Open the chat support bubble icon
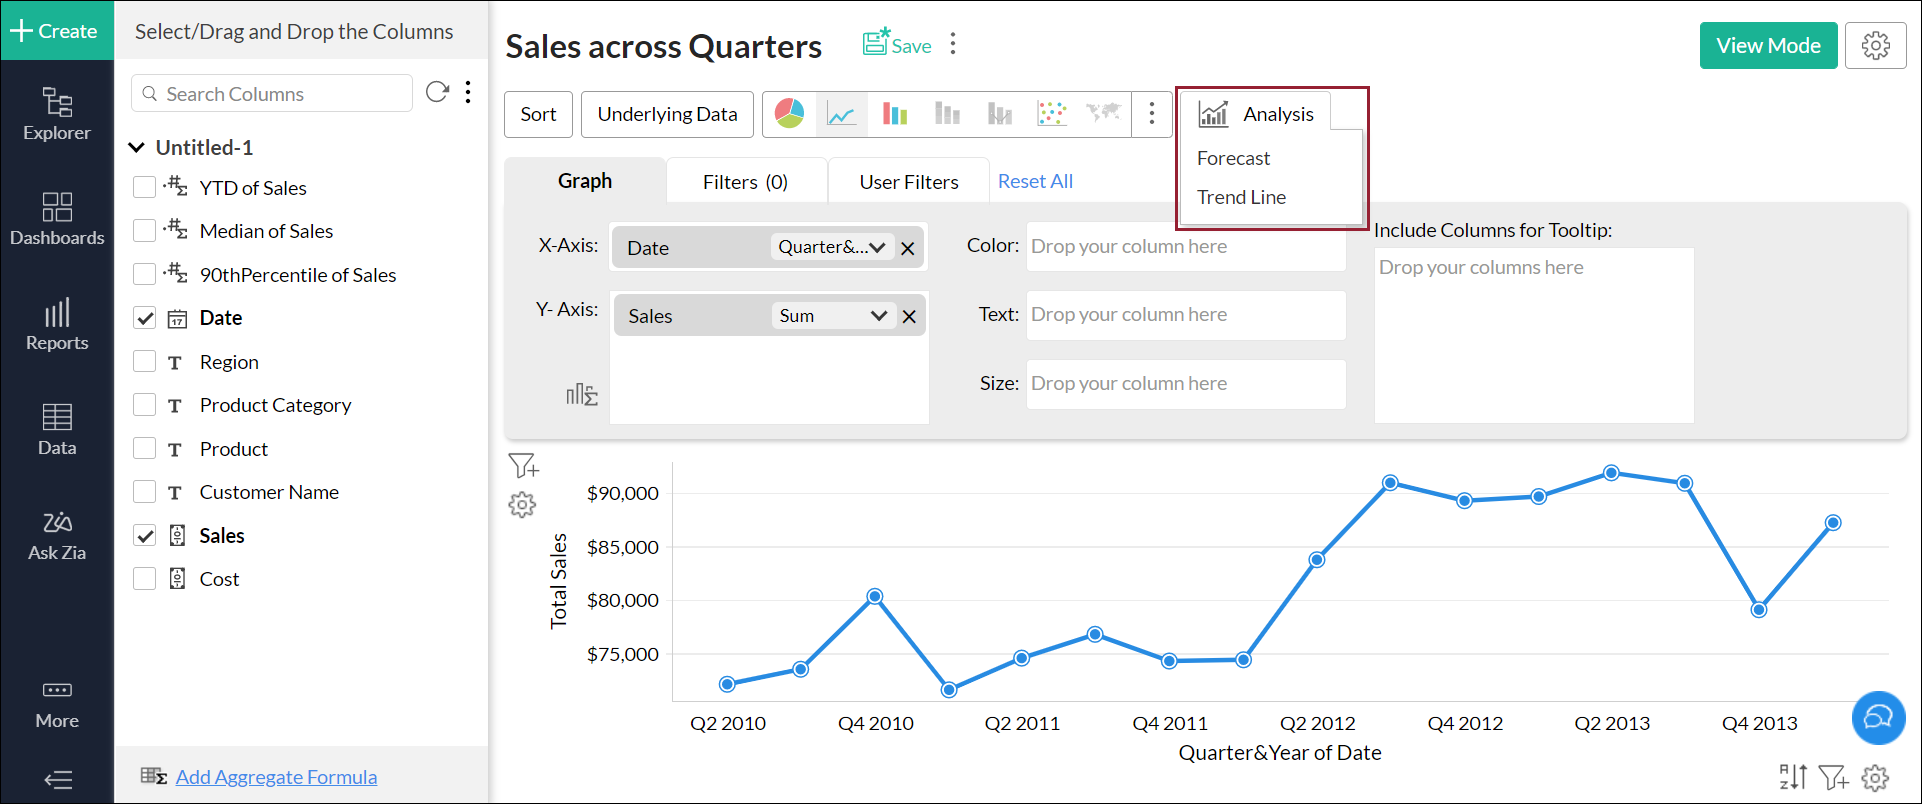The width and height of the screenshot is (1922, 804). [x=1878, y=718]
